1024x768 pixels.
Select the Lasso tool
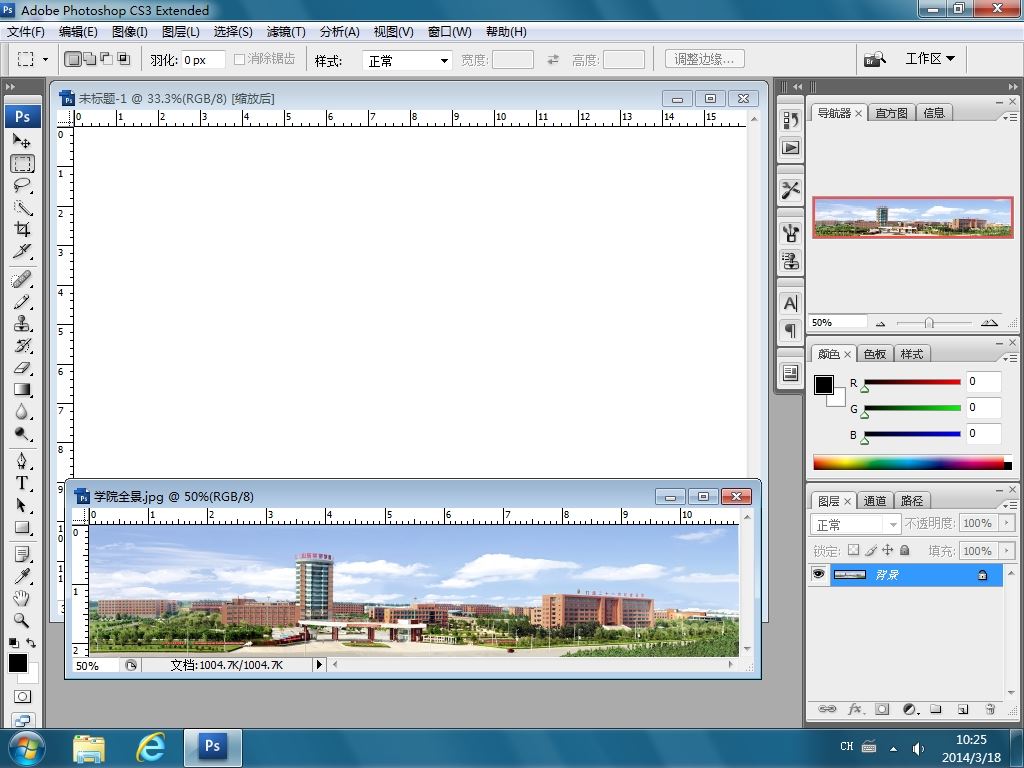click(x=22, y=186)
